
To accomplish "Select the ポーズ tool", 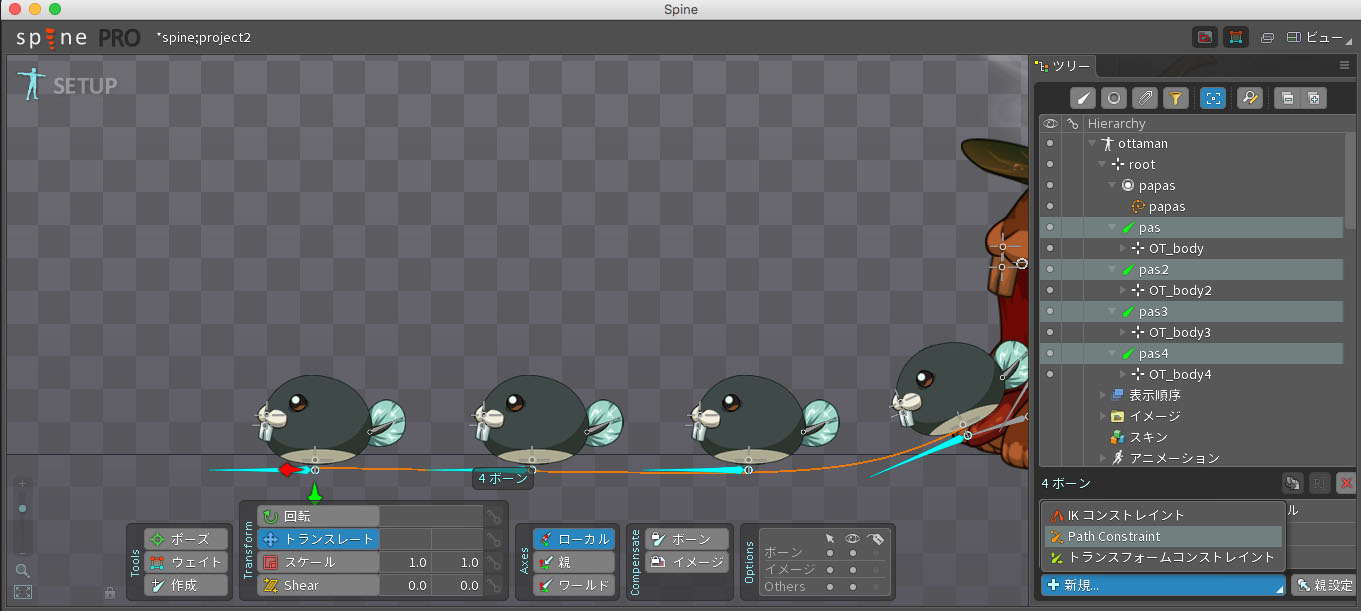I will [x=184, y=539].
